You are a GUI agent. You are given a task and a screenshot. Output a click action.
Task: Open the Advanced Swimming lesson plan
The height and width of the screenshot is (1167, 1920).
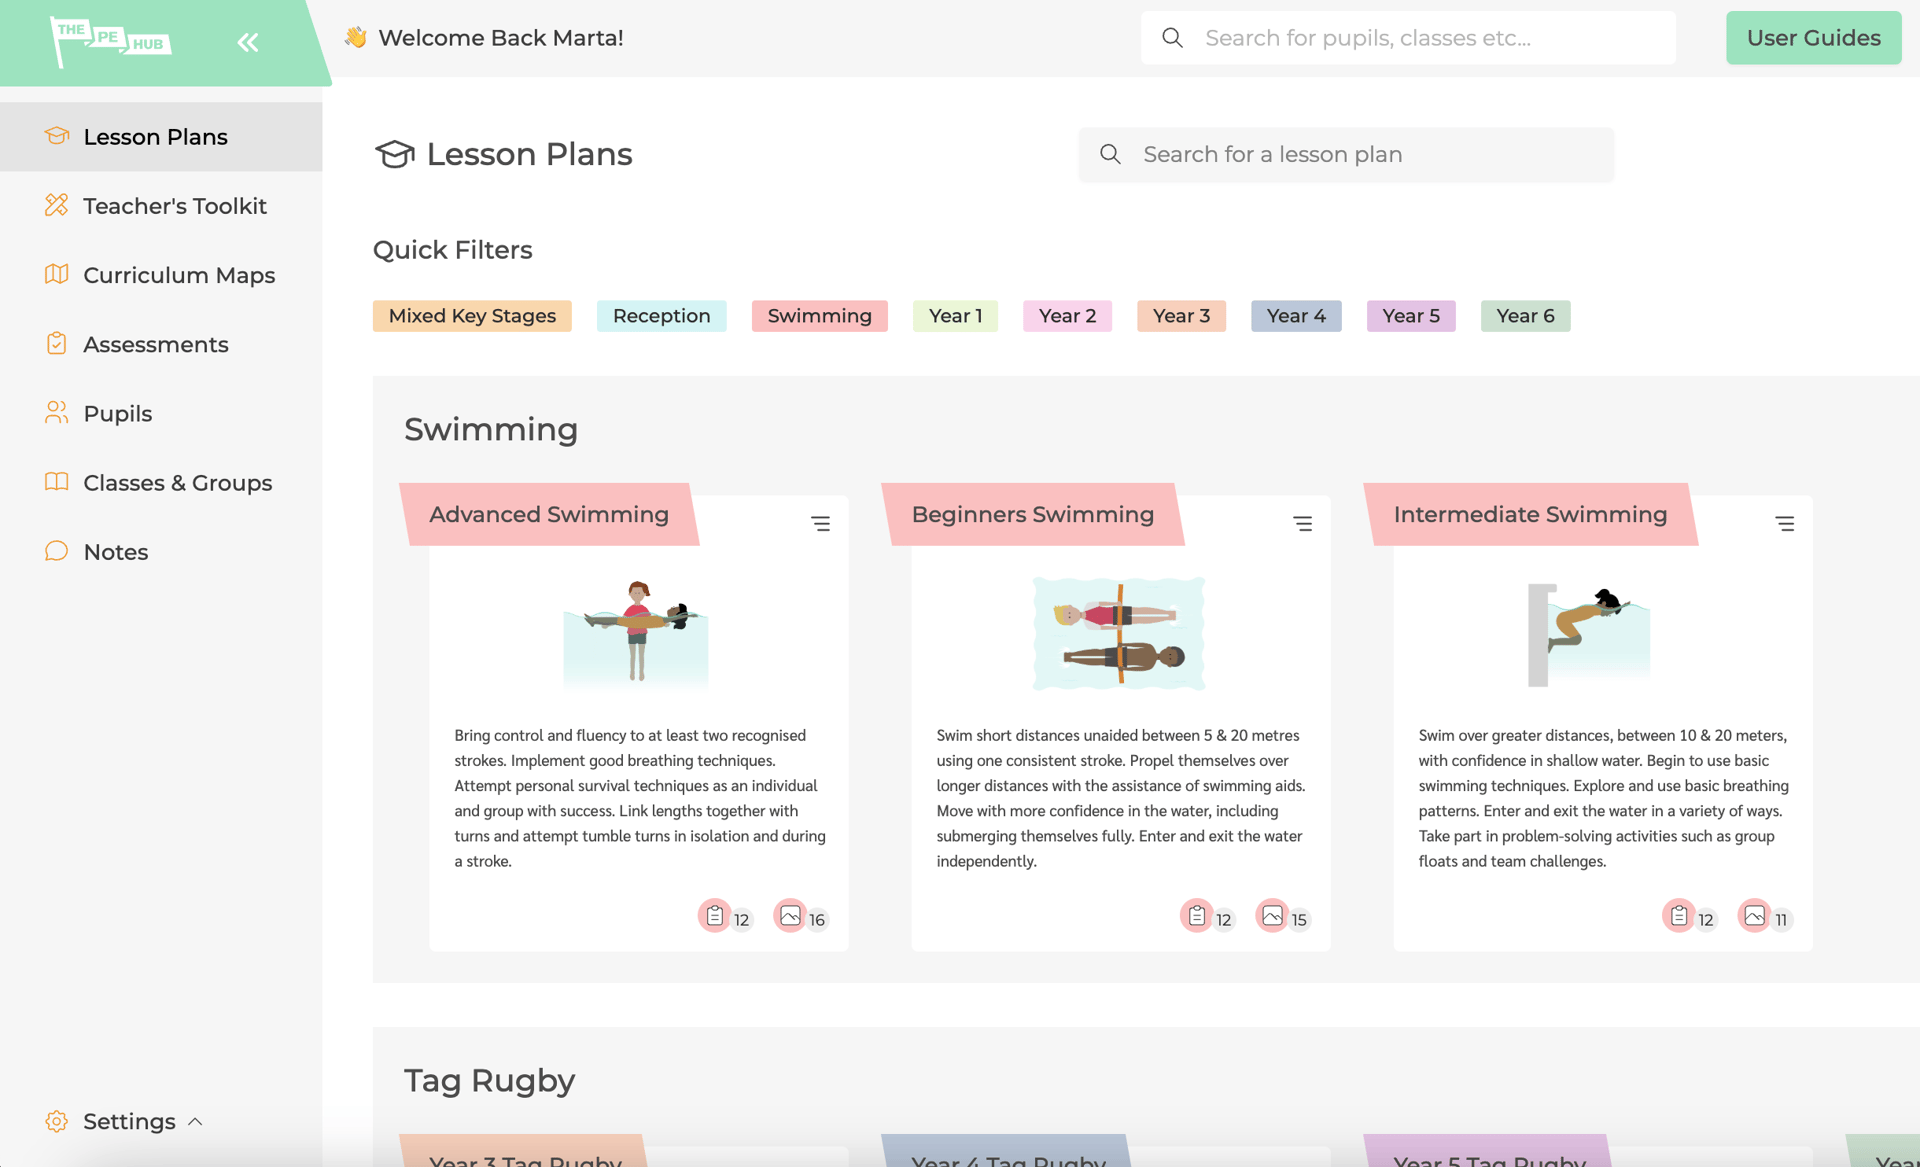tap(549, 514)
